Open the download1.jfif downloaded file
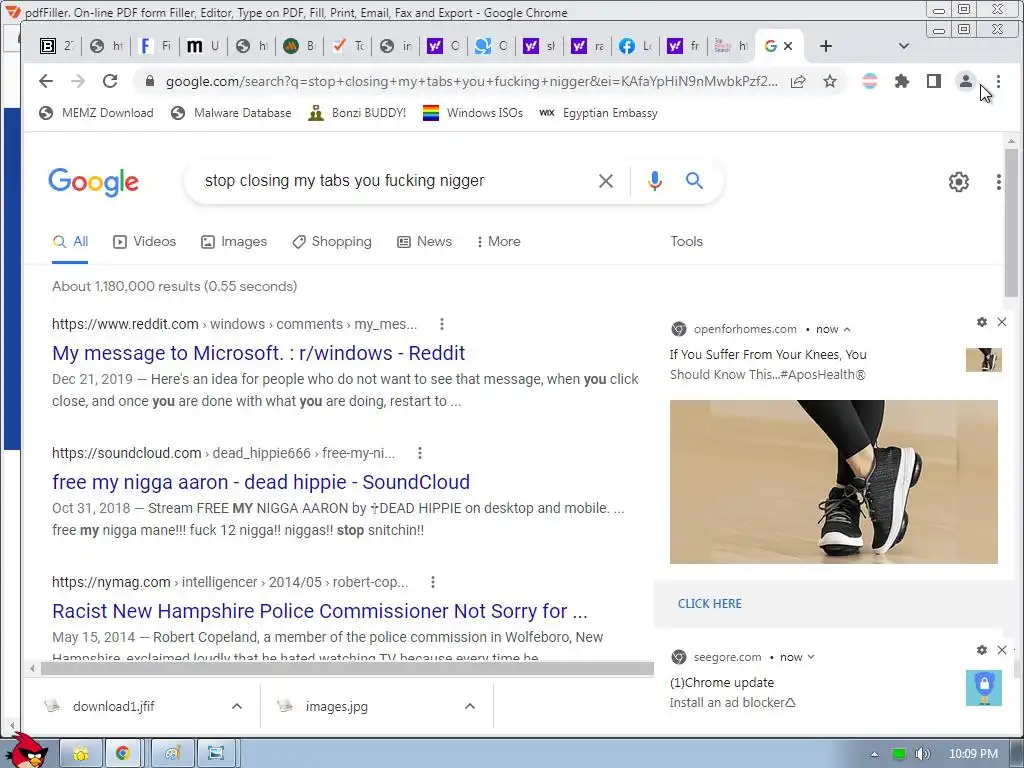 pyautogui.click(x=113, y=707)
